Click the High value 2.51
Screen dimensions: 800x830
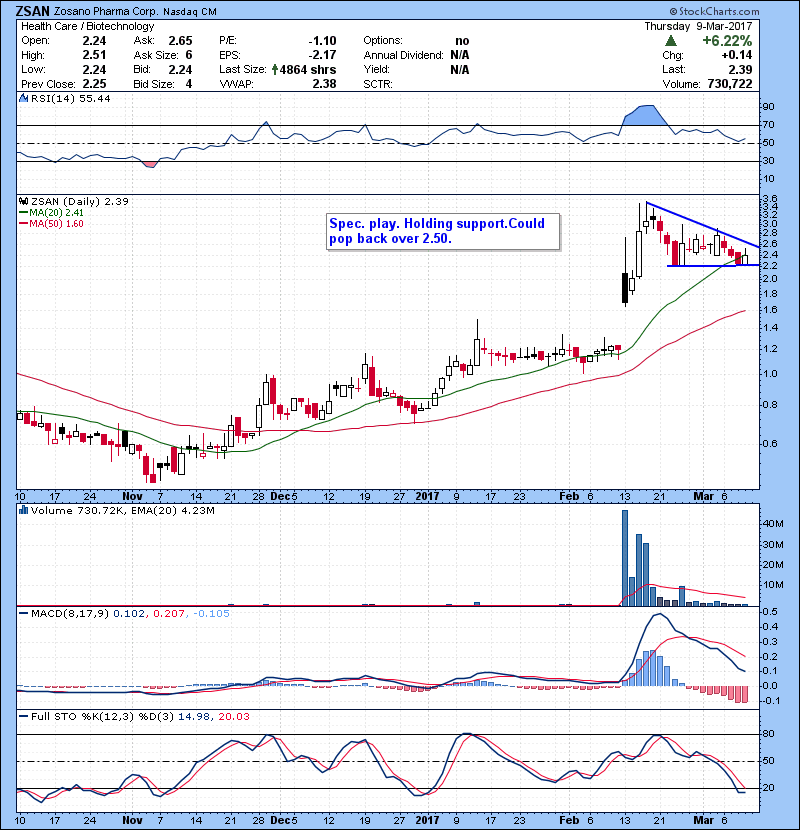(94, 55)
